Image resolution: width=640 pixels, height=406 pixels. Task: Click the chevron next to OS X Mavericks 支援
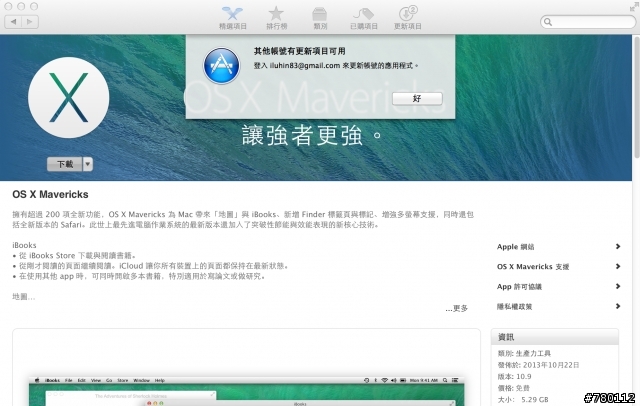(x=618, y=266)
